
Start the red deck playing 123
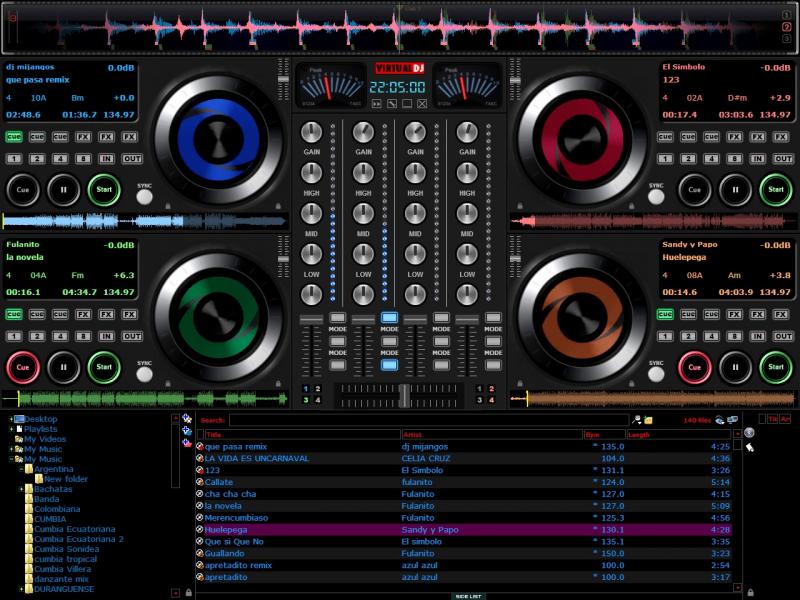[776, 190]
